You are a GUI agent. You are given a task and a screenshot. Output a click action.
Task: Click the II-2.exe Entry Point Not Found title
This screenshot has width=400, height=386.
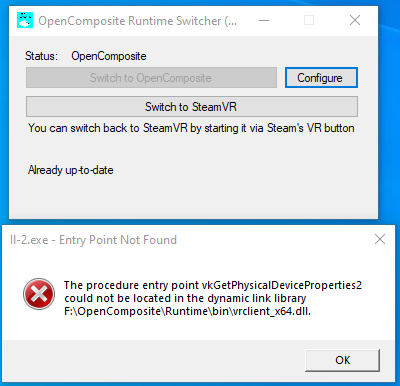point(93,240)
